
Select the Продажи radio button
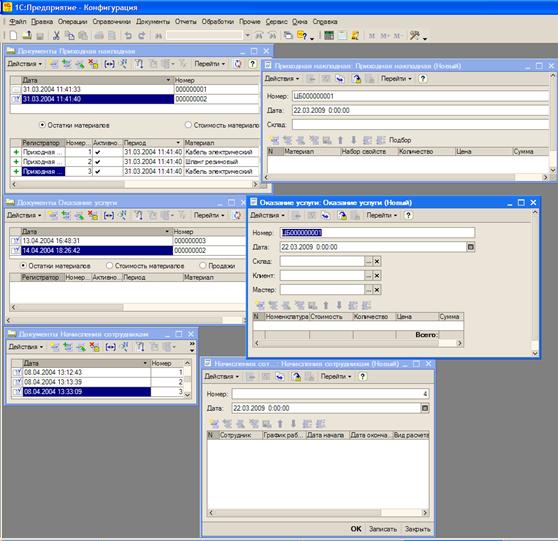(x=203, y=266)
